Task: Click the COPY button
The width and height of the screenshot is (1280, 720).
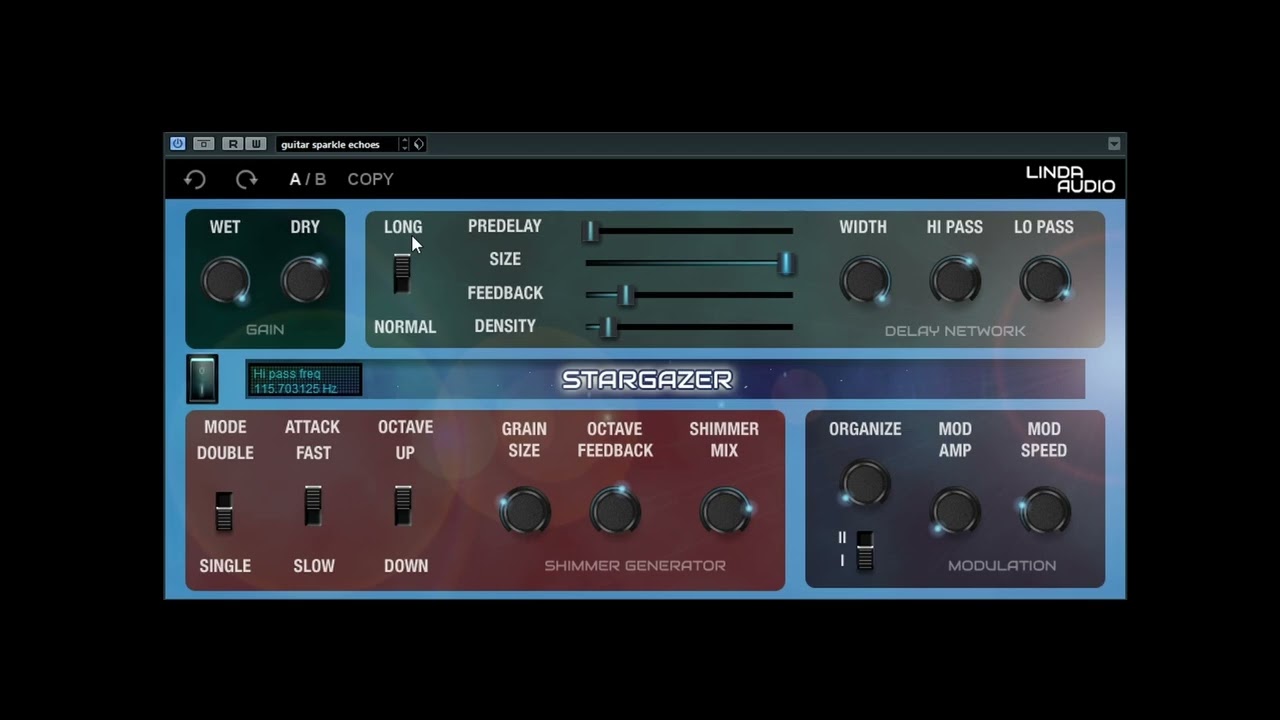Action: coord(370,179)
